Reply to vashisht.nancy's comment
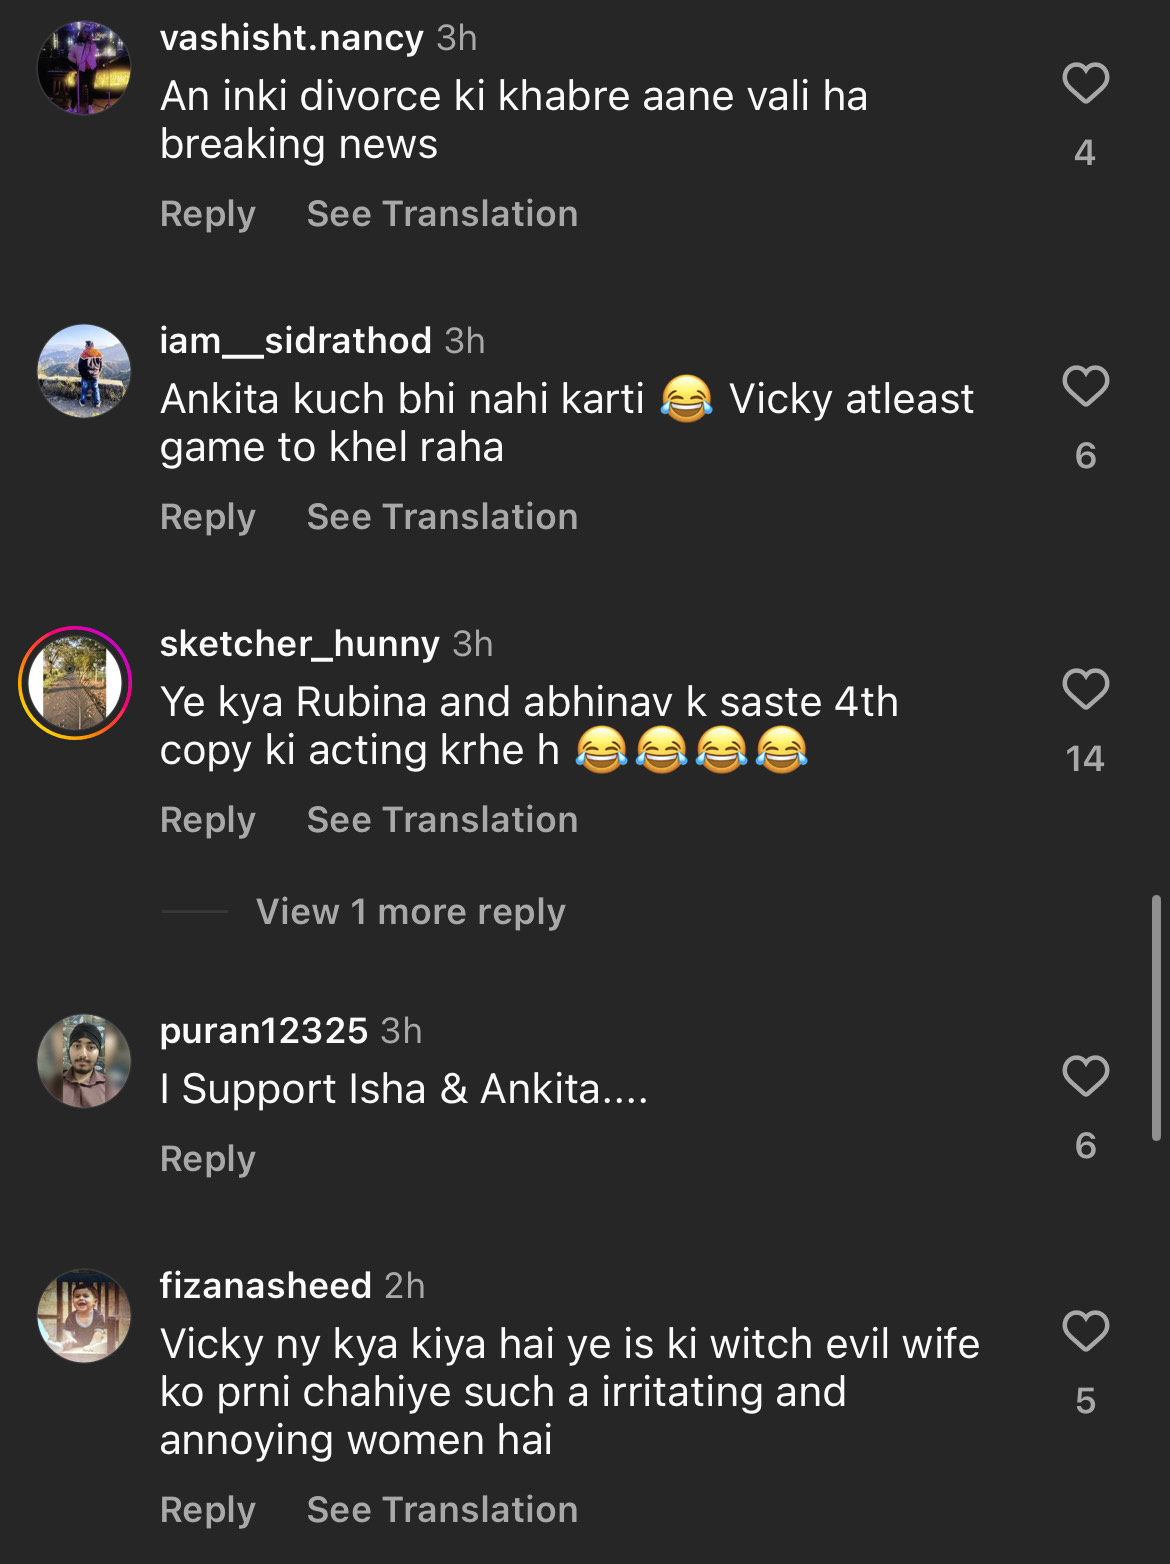Screen dimensions: 1170x1564 click(208, 214)
